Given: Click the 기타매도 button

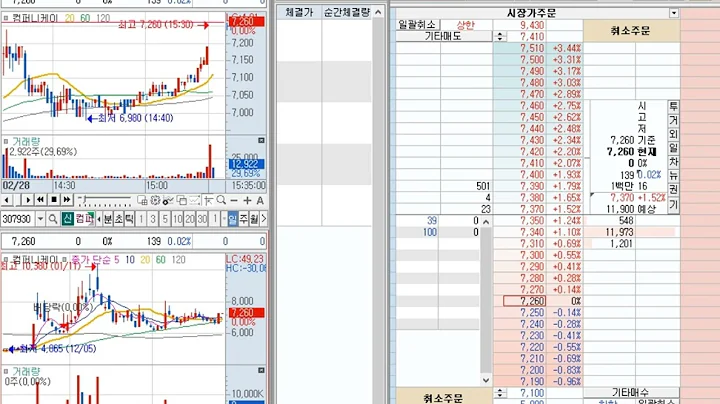Looking at the screenshot, I should 444,36.
